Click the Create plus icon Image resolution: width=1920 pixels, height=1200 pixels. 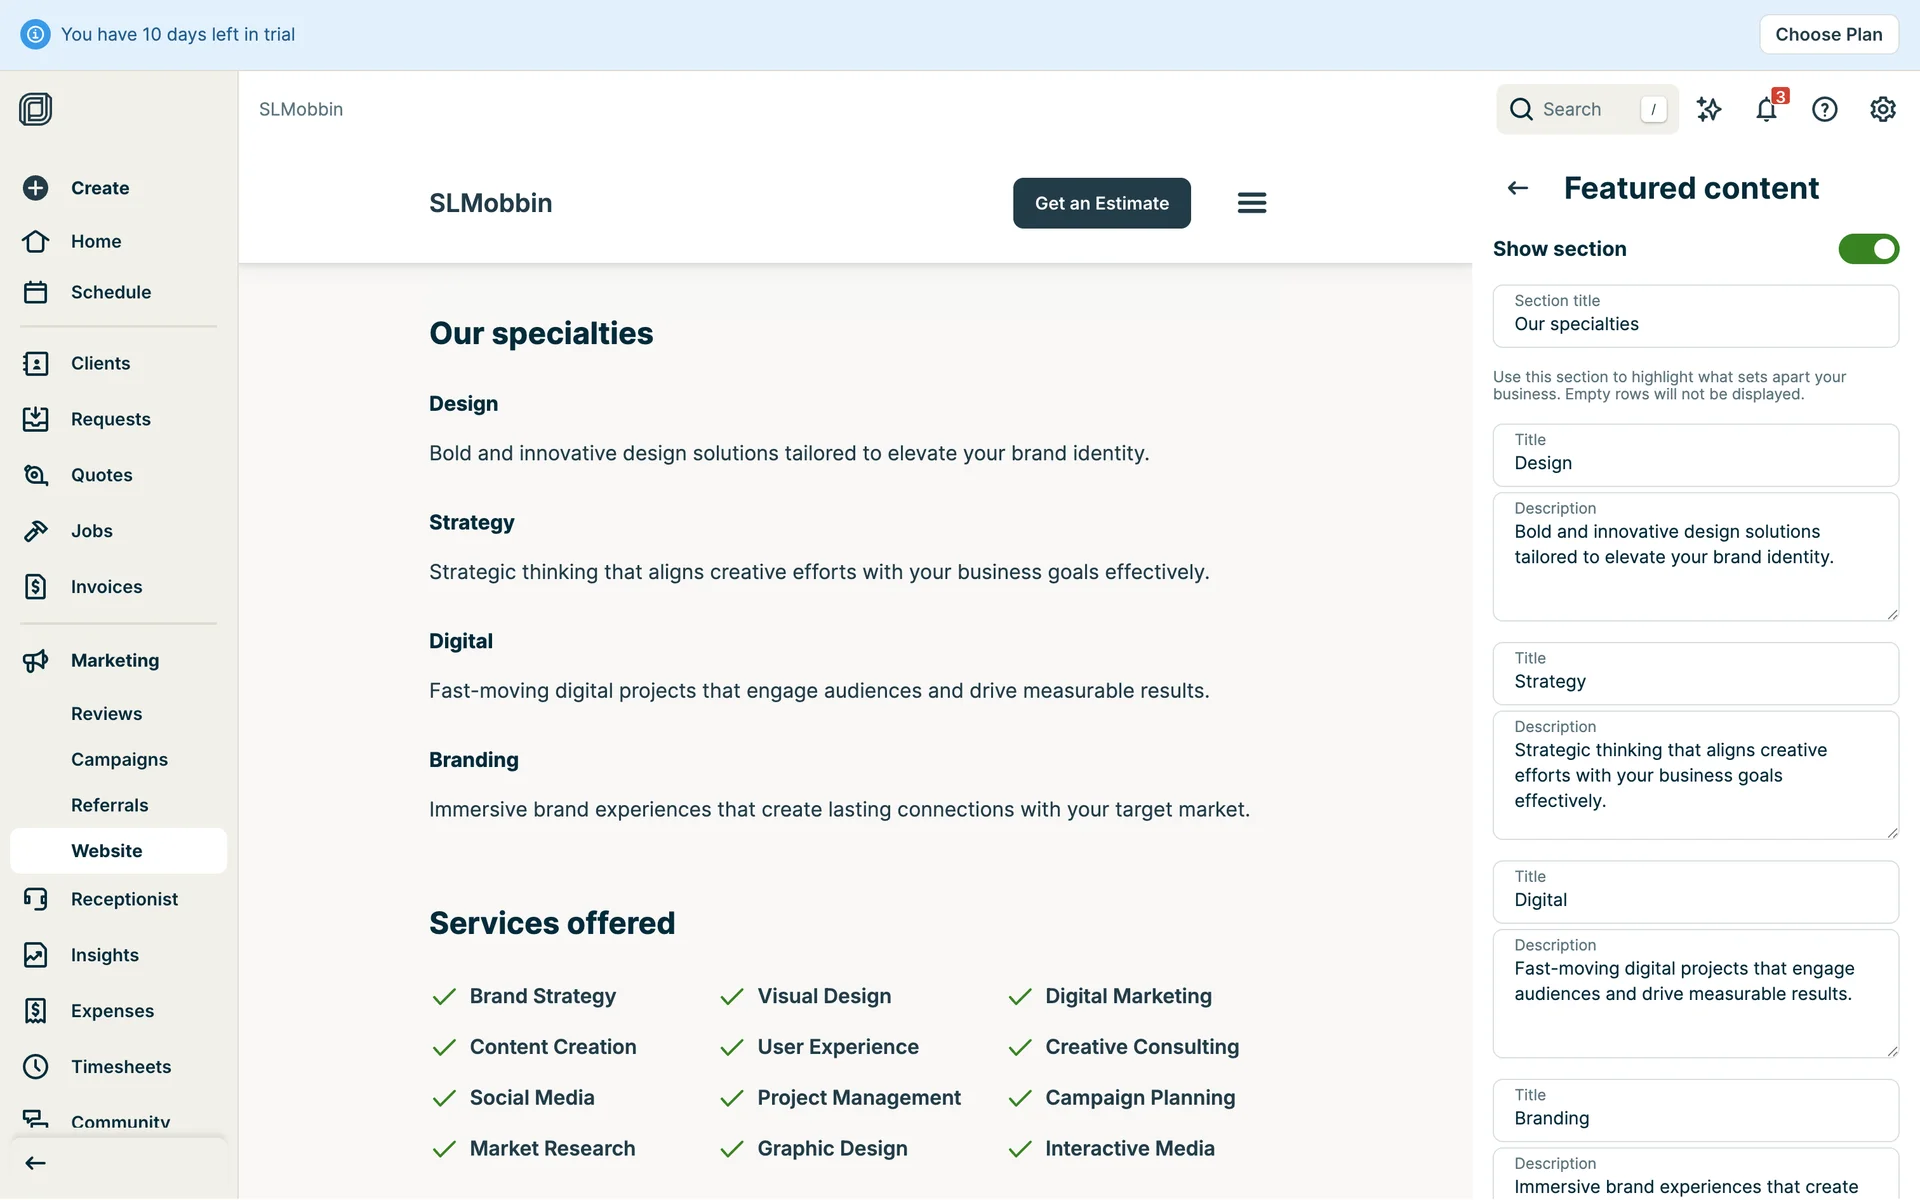(36, 188)
